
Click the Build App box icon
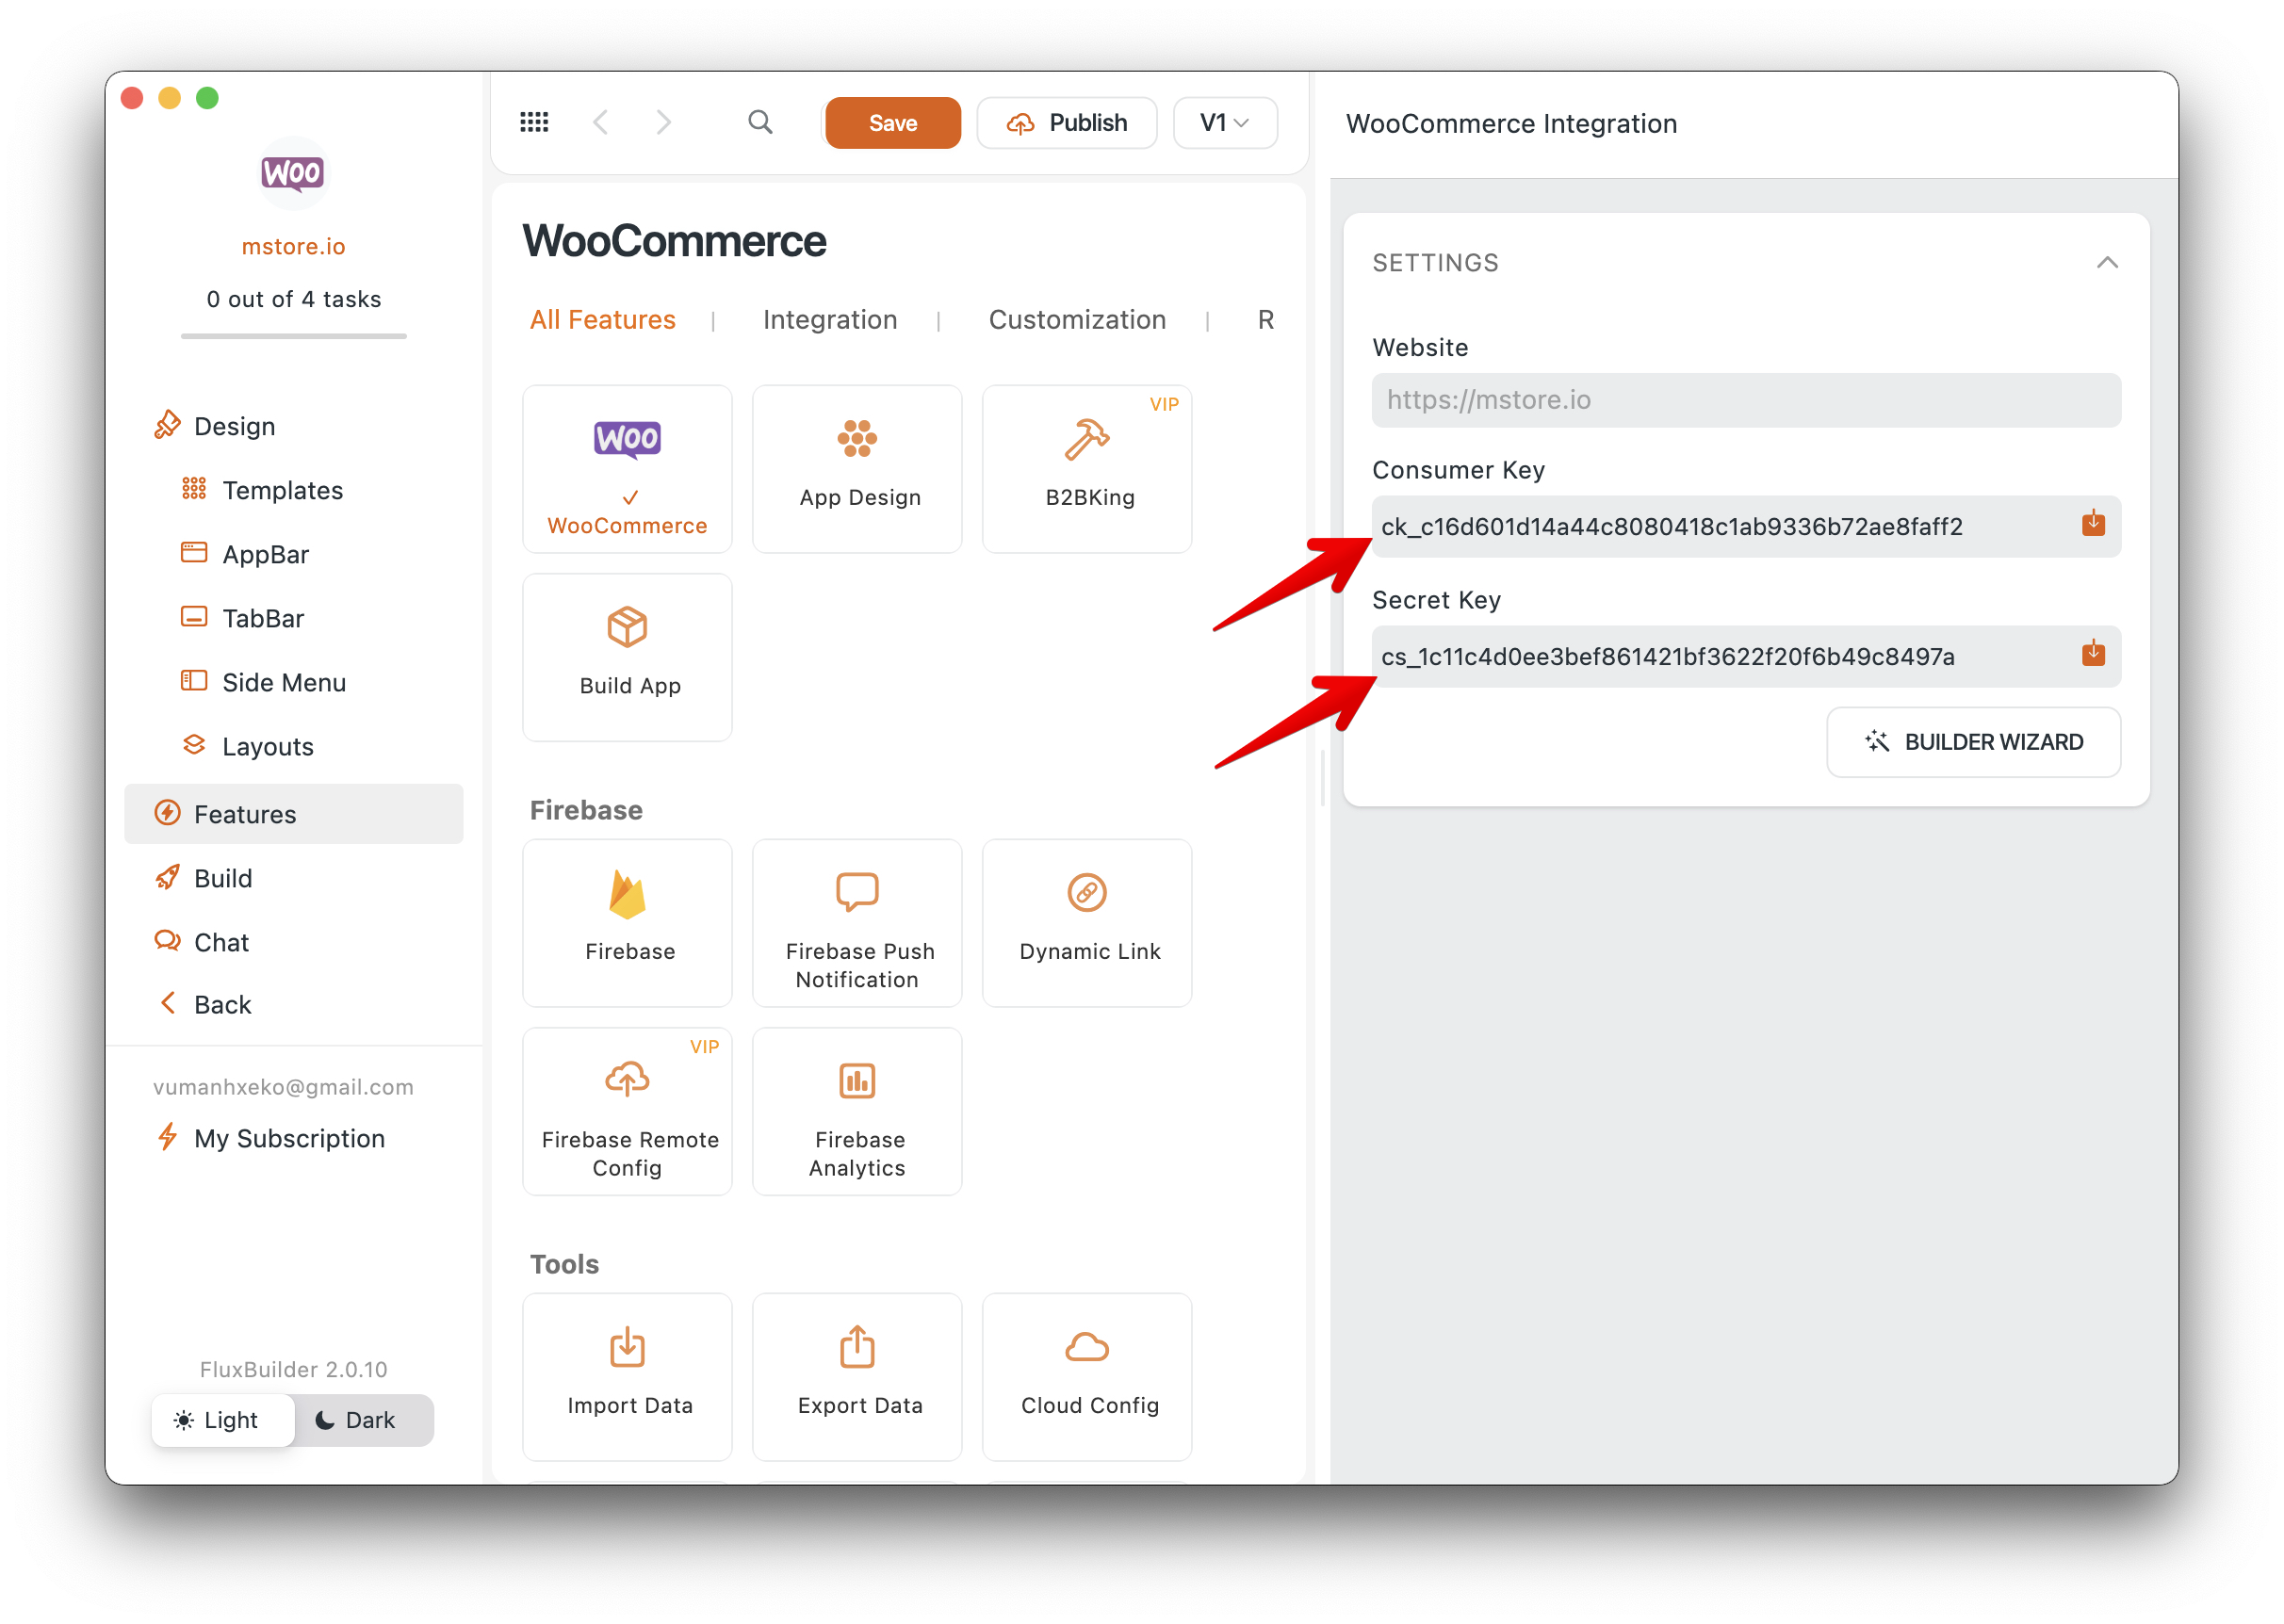coord(627,627)
